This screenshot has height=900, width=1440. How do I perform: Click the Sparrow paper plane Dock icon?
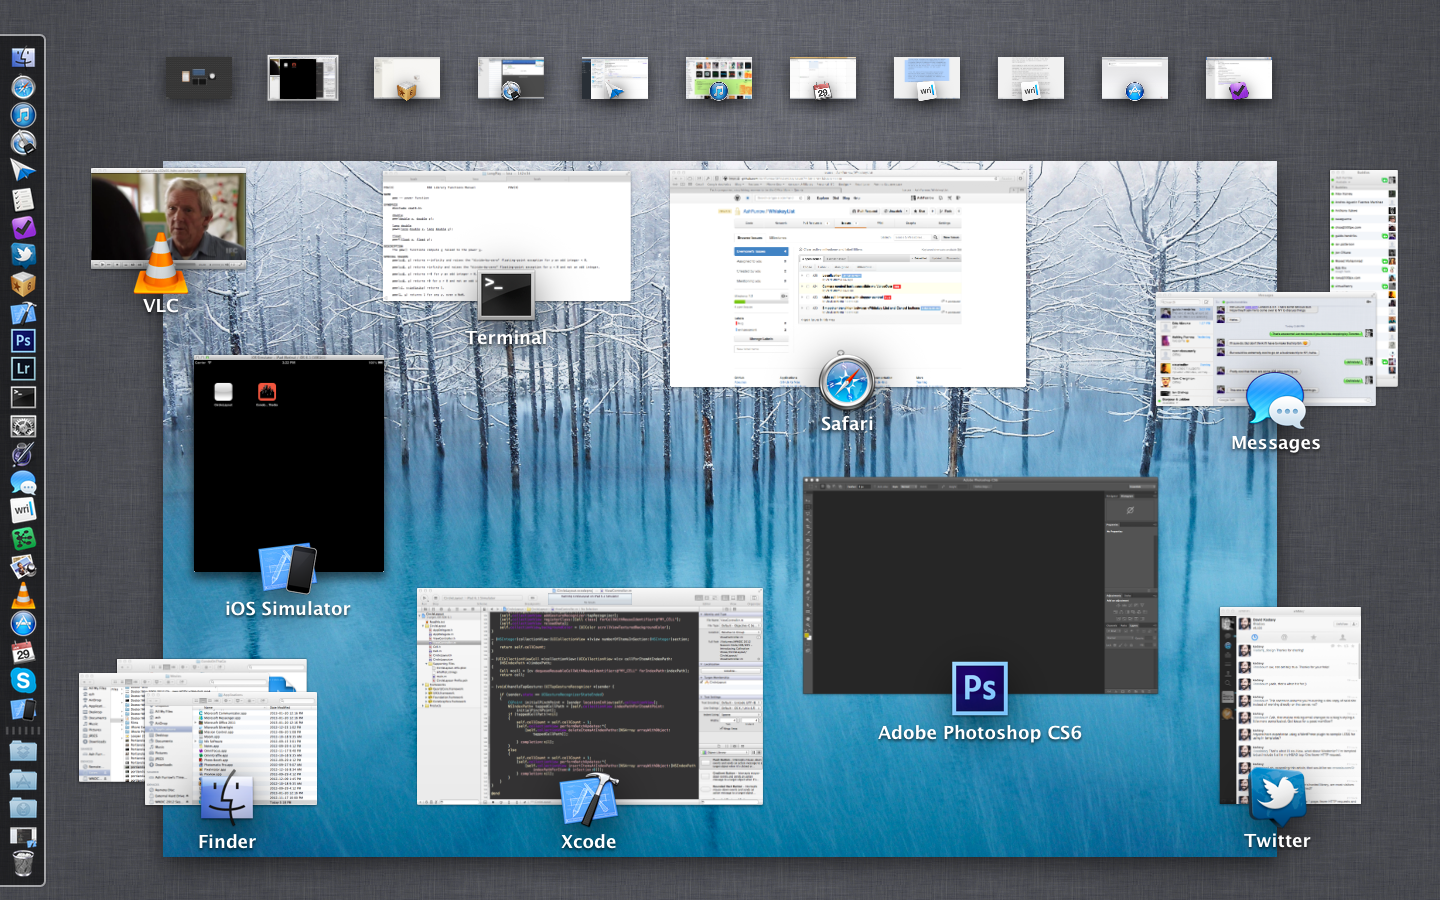pos(23,170)
